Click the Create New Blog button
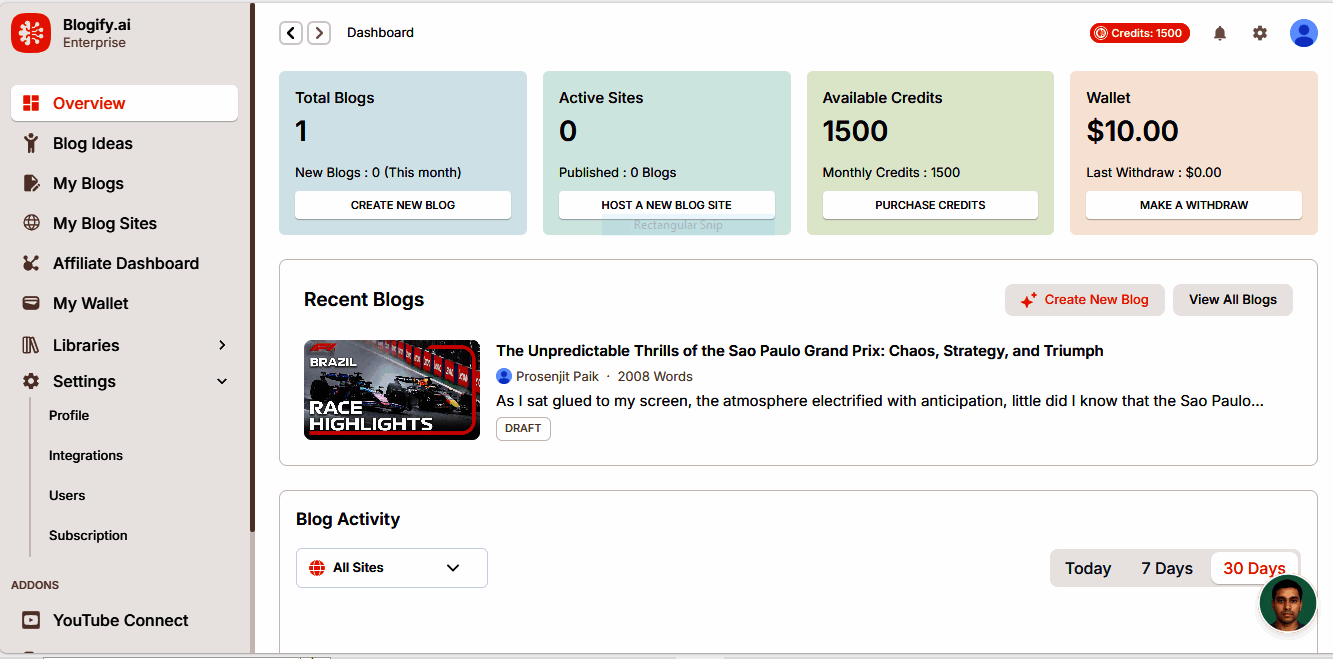Viewport: 1333px width, 659px height. (x=1084, y=299)
